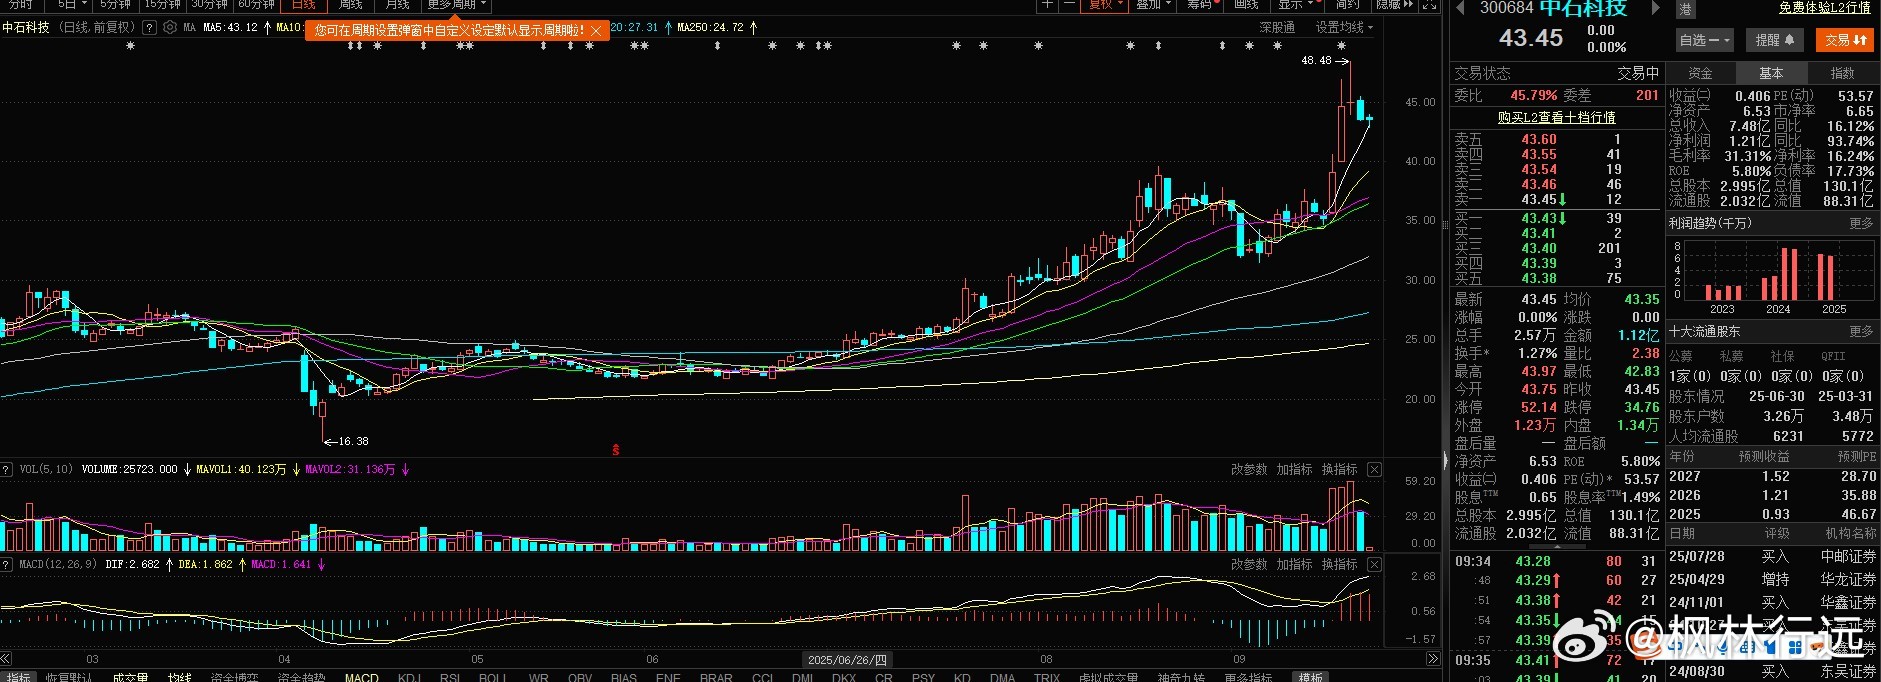Go to previous stock arrow
Screen dimensions: 1881x682
click(1461, 8)
